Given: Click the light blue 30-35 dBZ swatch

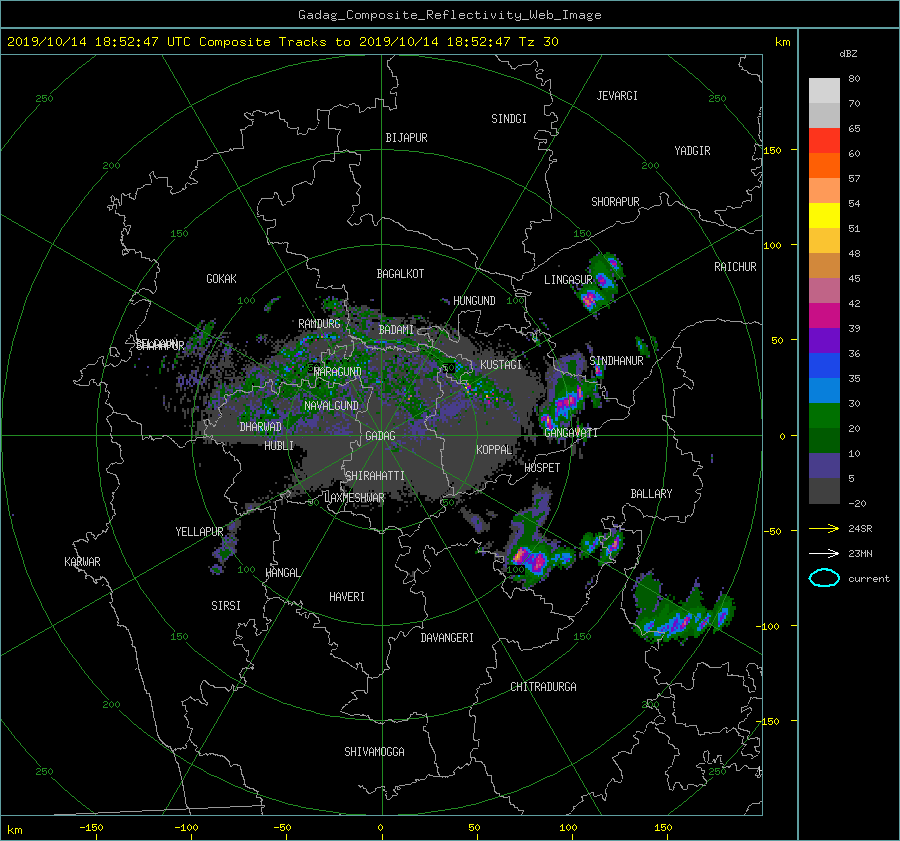Looking at the screenshot, I should [824, 390].
